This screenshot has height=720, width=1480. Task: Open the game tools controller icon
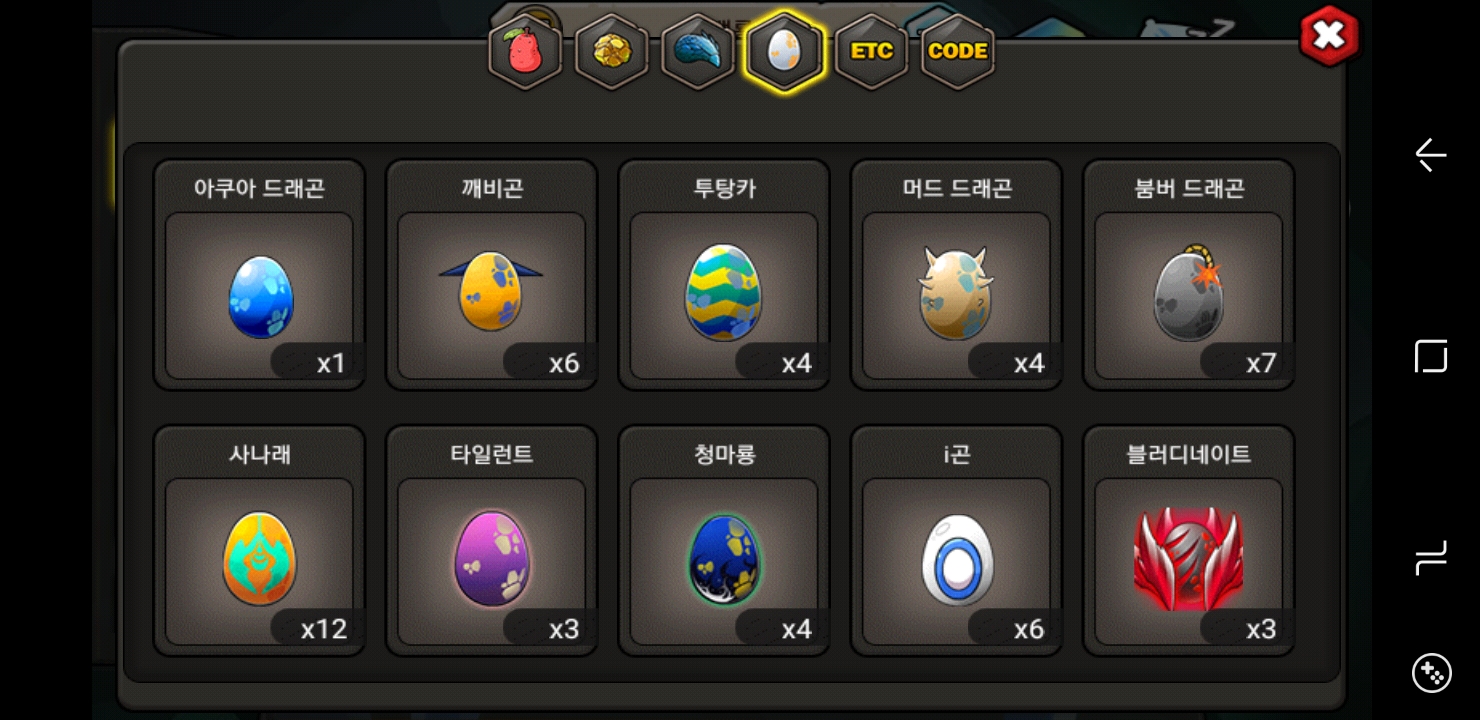tap(1431, 673)
